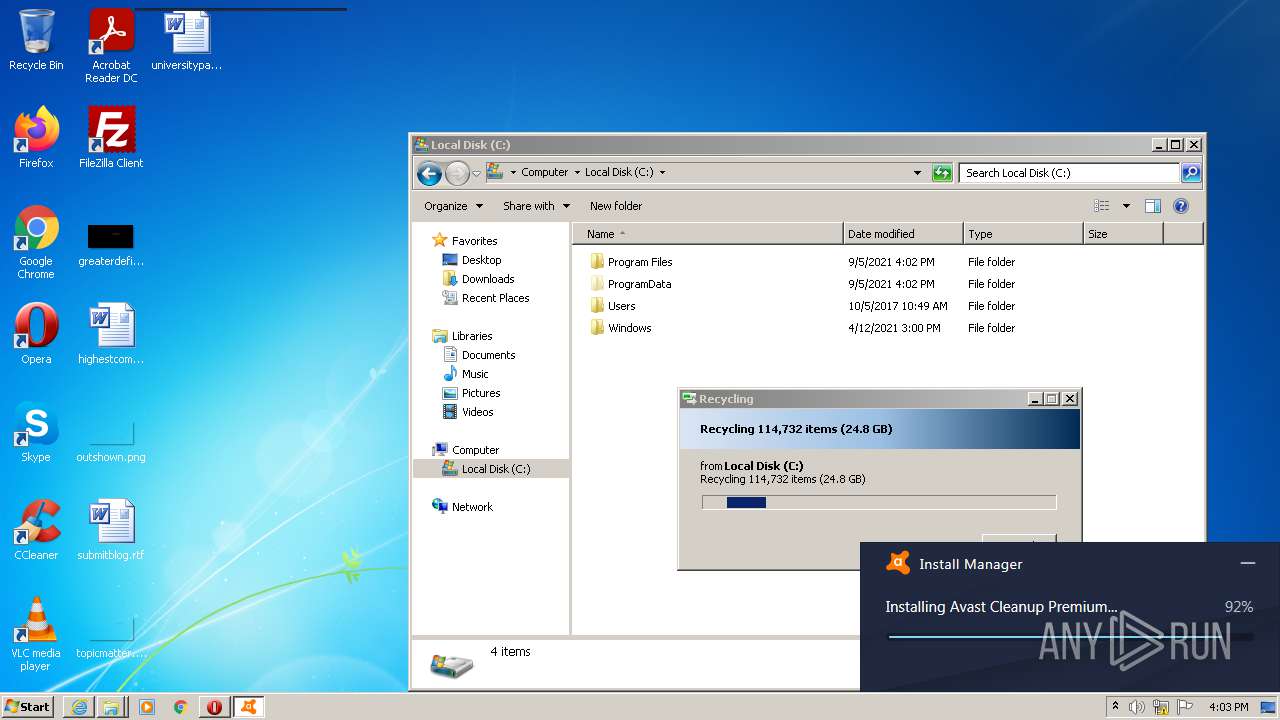This screenshot has height=720, width=1280.
Task: Click the New folder button
Action: 616,206
